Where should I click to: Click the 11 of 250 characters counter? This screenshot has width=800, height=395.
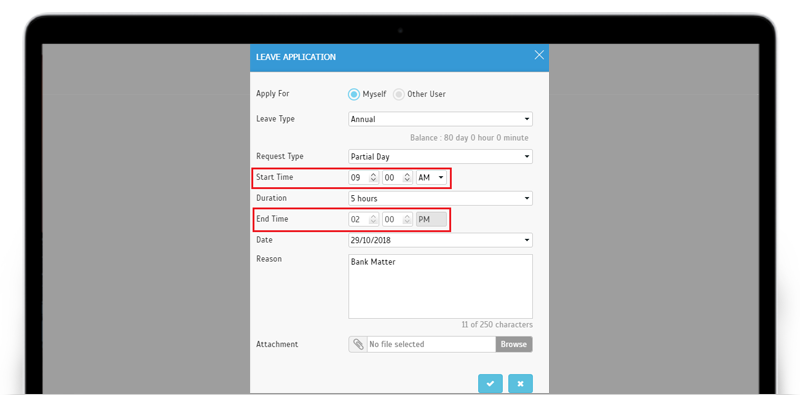click(x=497, y=325)
